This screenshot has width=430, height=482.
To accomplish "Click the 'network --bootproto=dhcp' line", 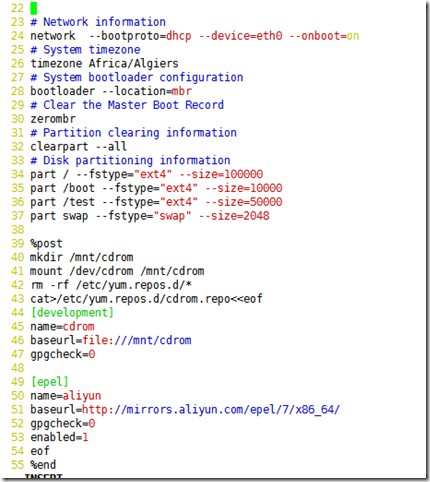I will 195,36.
